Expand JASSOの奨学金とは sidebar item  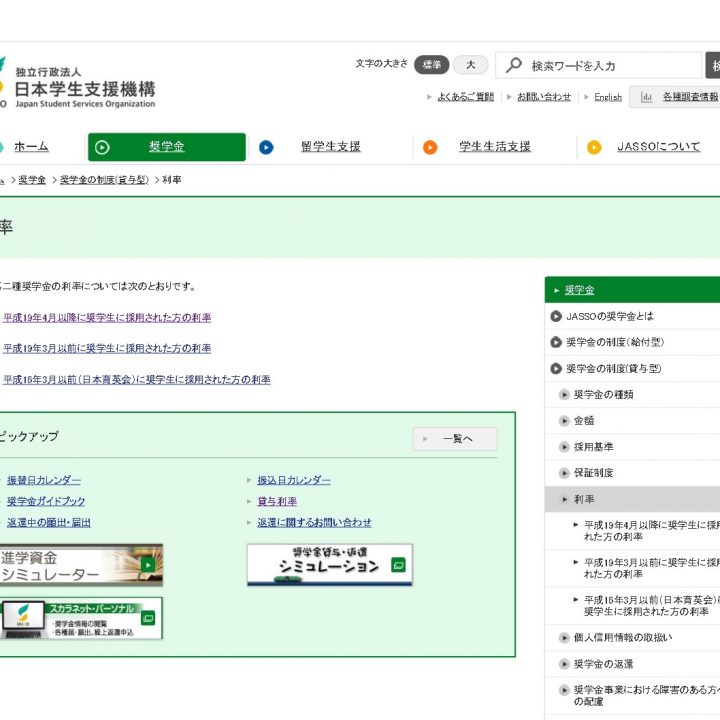[x=609, y=316]
